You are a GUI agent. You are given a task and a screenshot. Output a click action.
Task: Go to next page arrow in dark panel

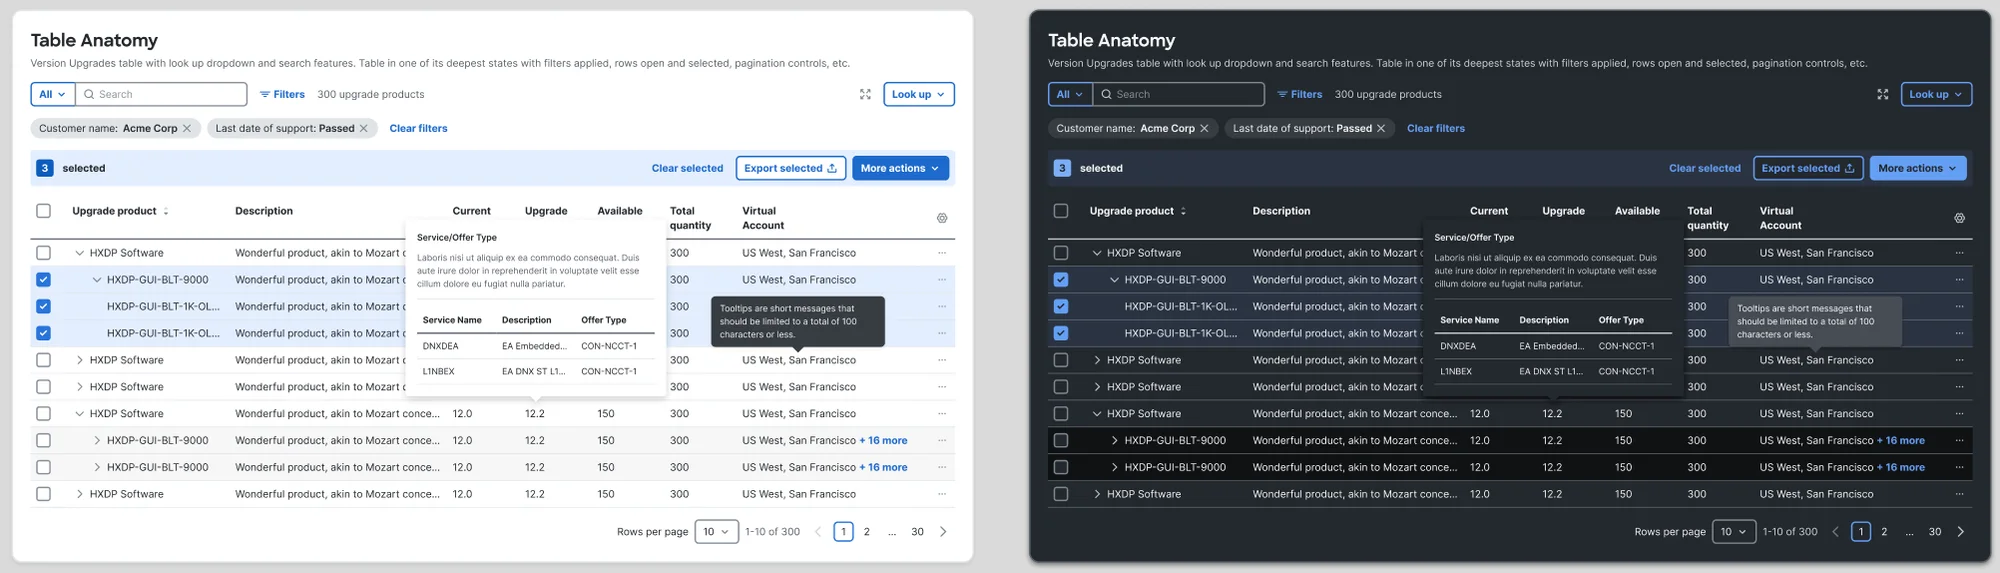pos(1960,531)
